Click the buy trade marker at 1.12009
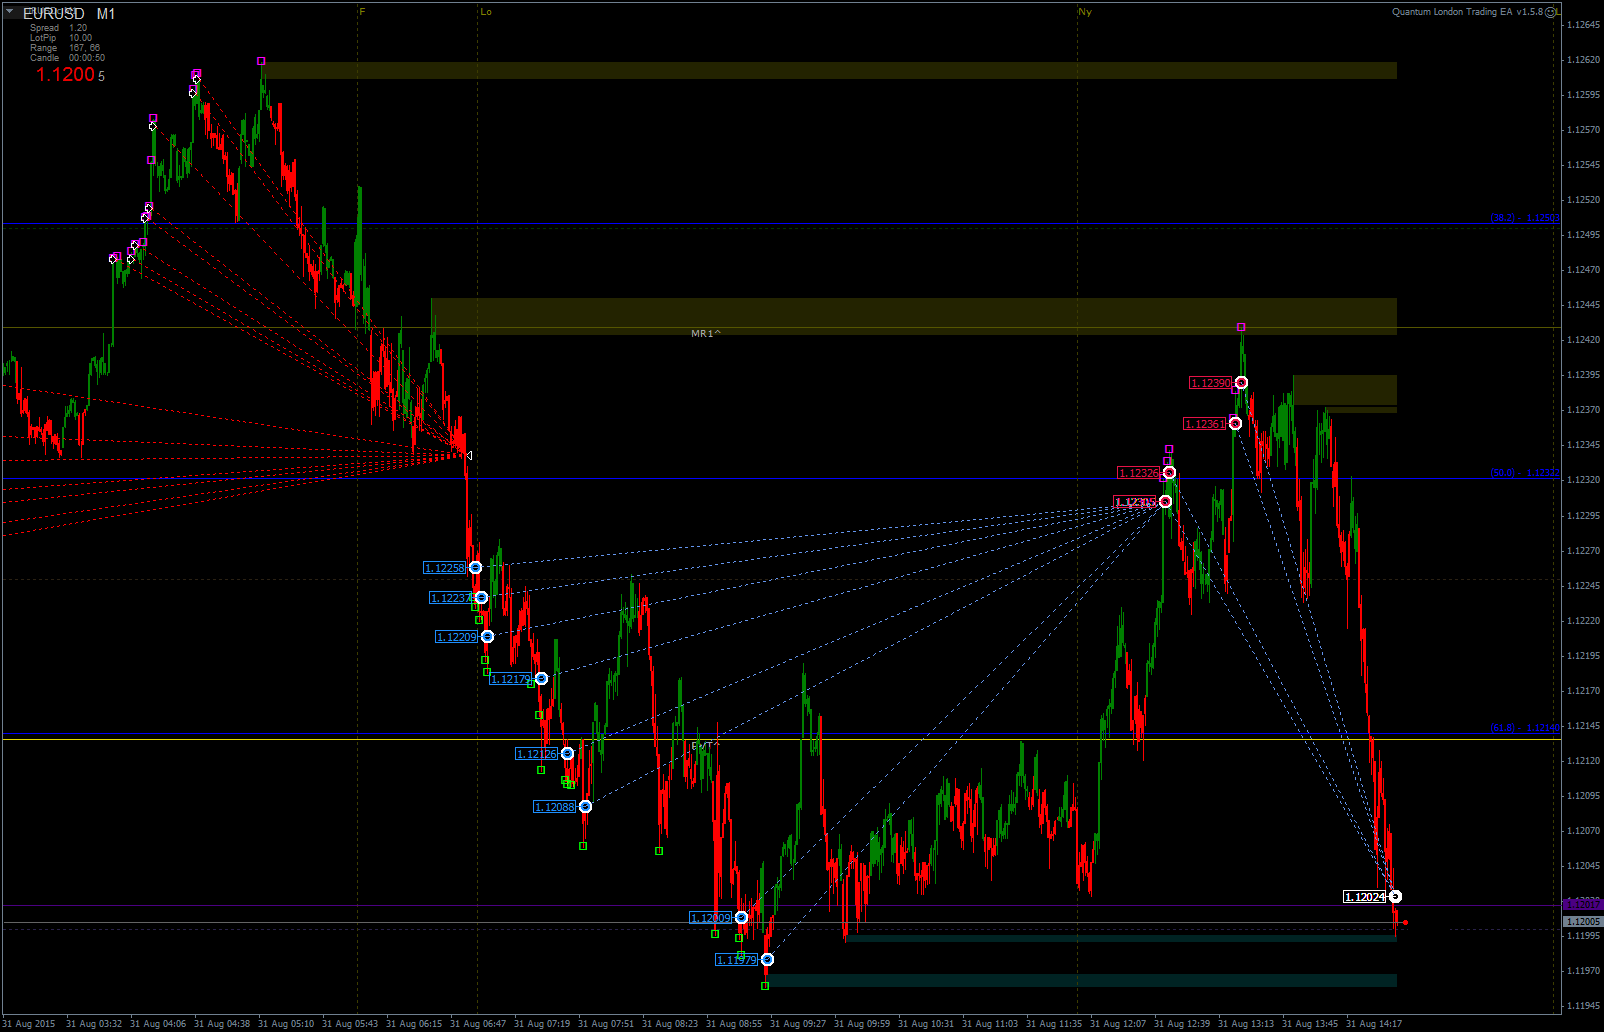The height and width of the screenshot is (1032, 1604). click(741, 918)
